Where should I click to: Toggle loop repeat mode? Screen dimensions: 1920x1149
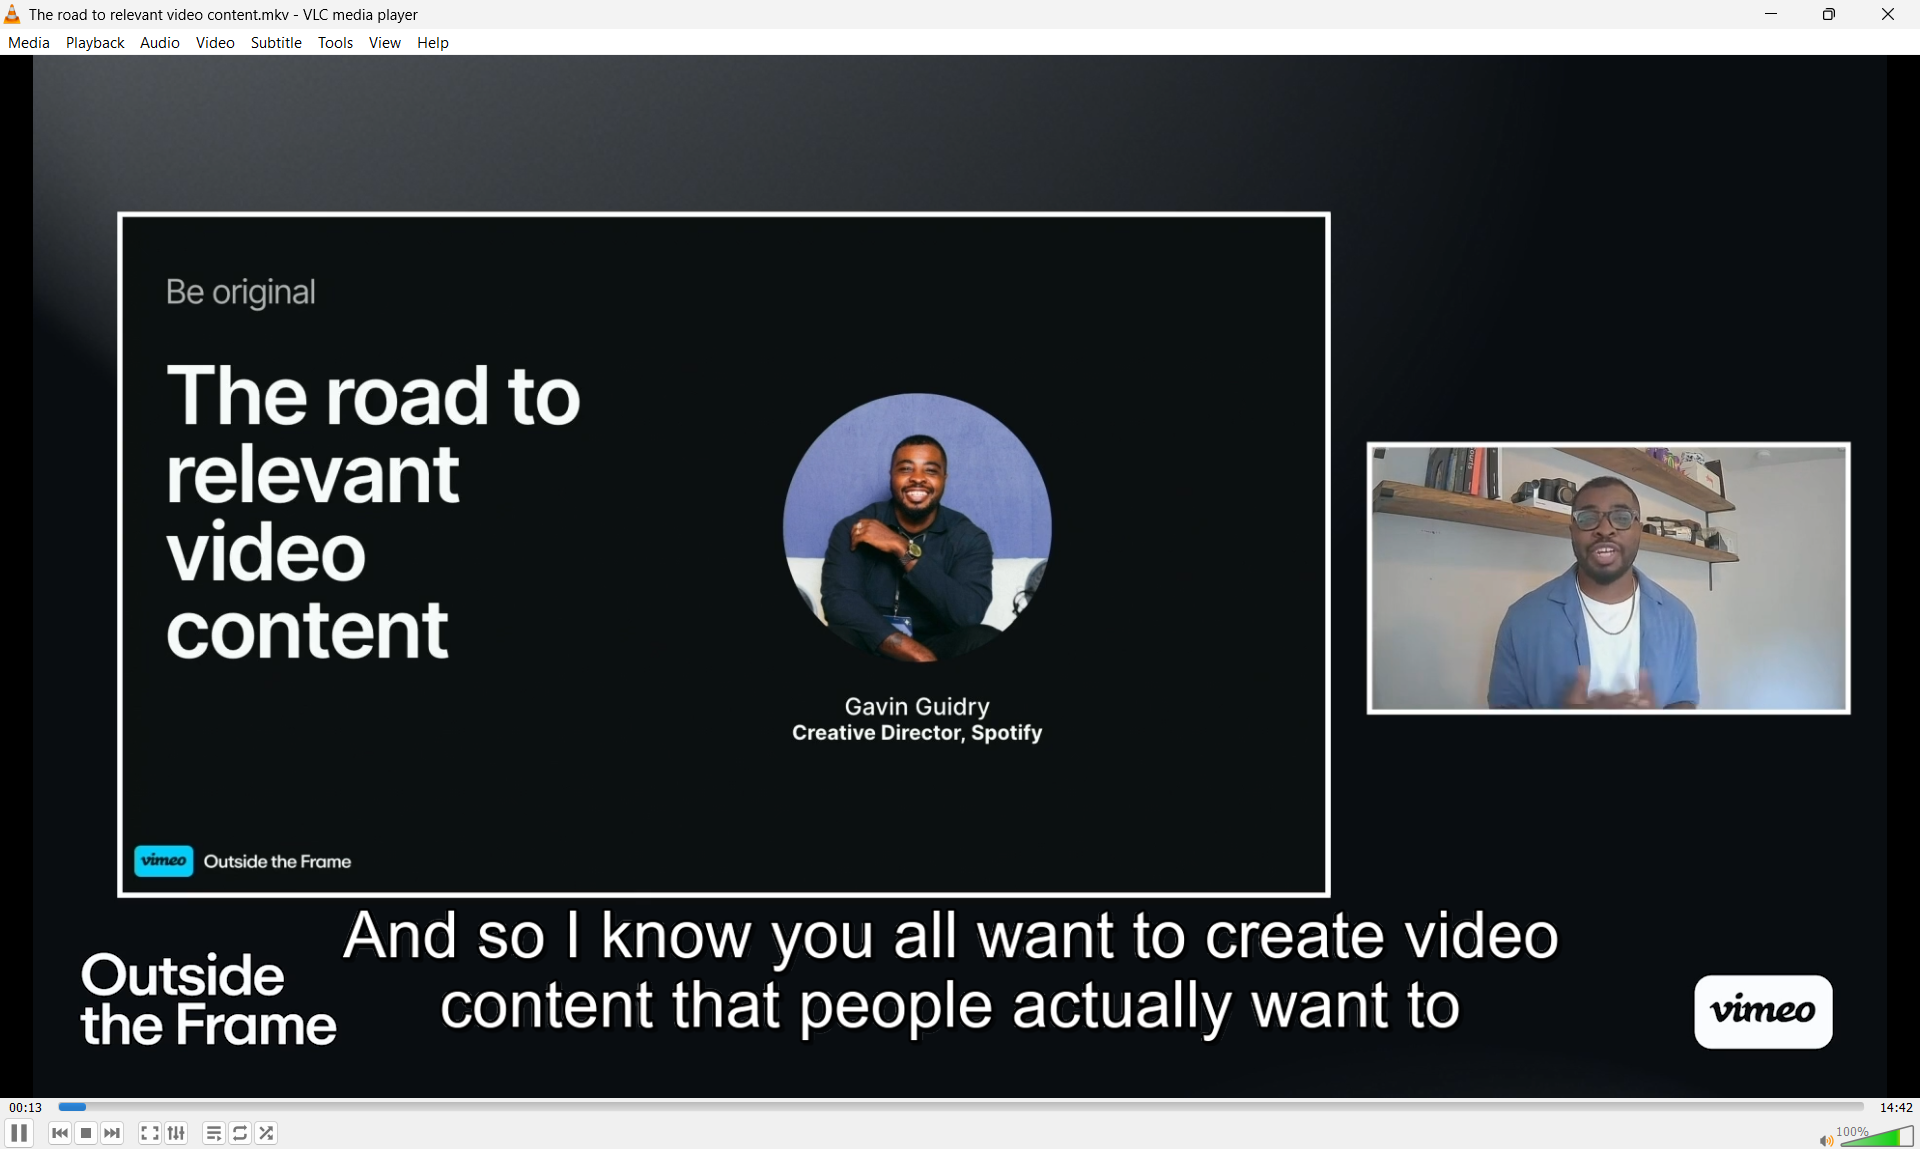(x=240, y=1133)
